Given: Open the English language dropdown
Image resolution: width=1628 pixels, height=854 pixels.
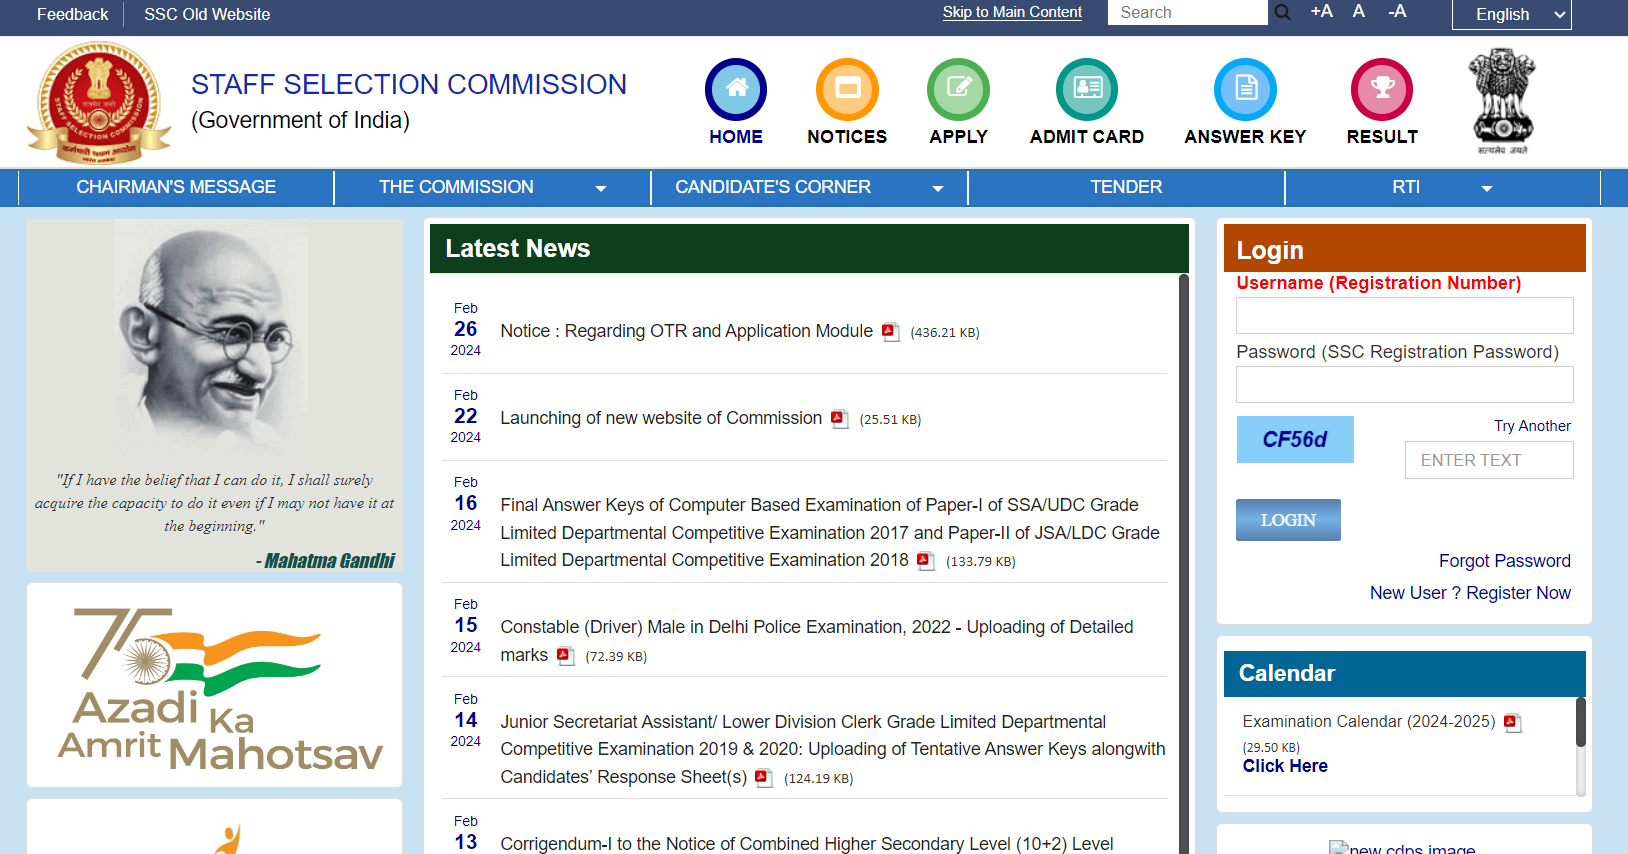Looking at the screenshot, I should (x=1511, y=14).
